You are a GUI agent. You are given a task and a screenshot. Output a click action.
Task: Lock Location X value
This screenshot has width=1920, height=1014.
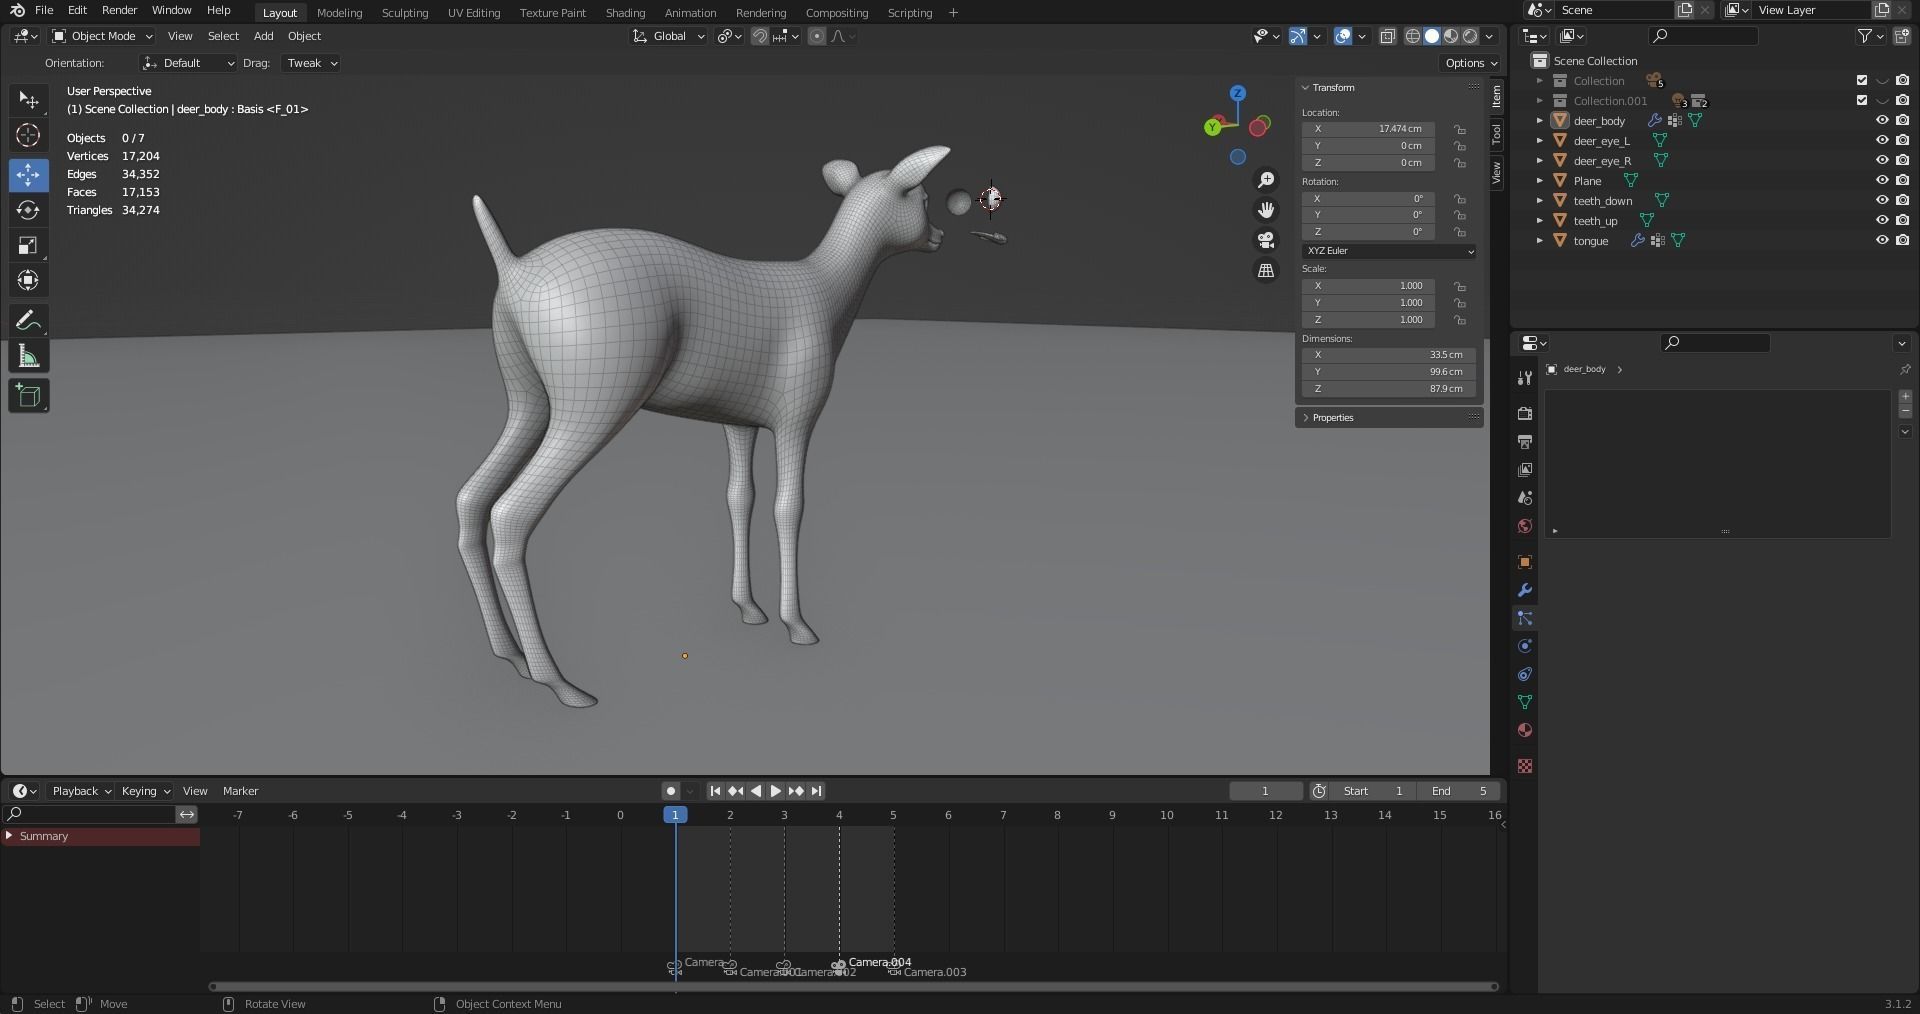click(1460, 129)
